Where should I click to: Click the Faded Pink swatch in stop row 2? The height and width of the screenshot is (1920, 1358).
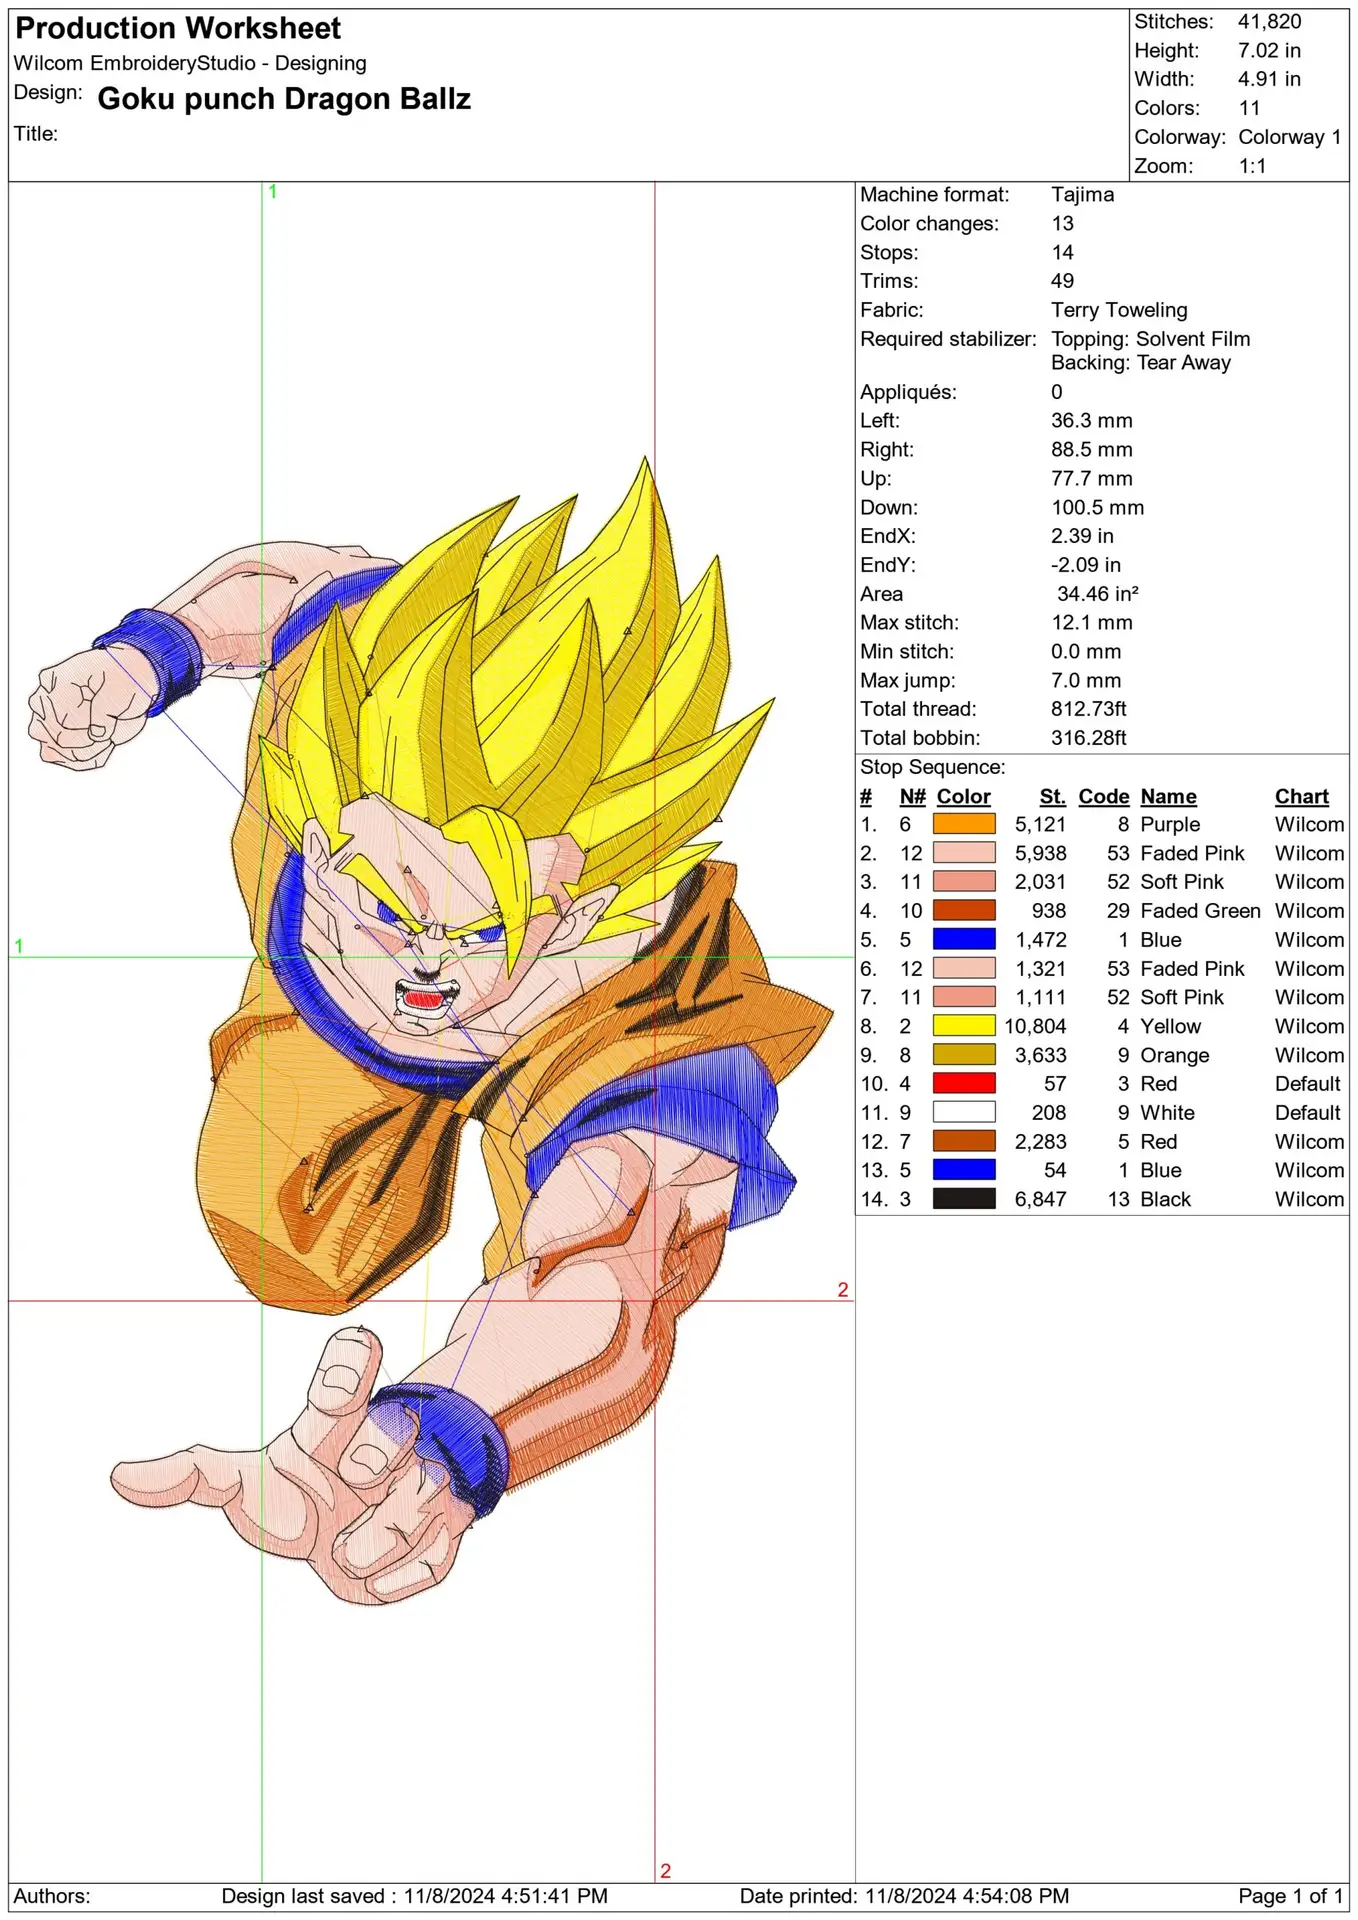[x=964, y=853]
